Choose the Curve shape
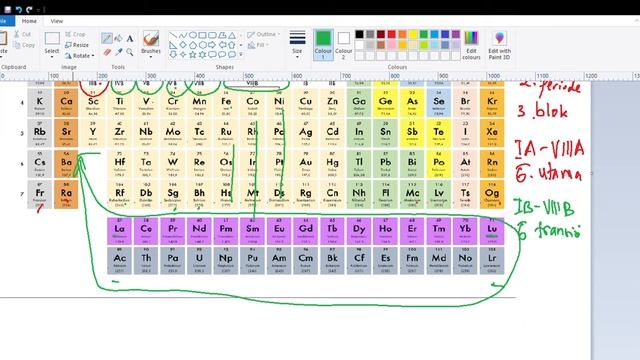 point(183,35)
